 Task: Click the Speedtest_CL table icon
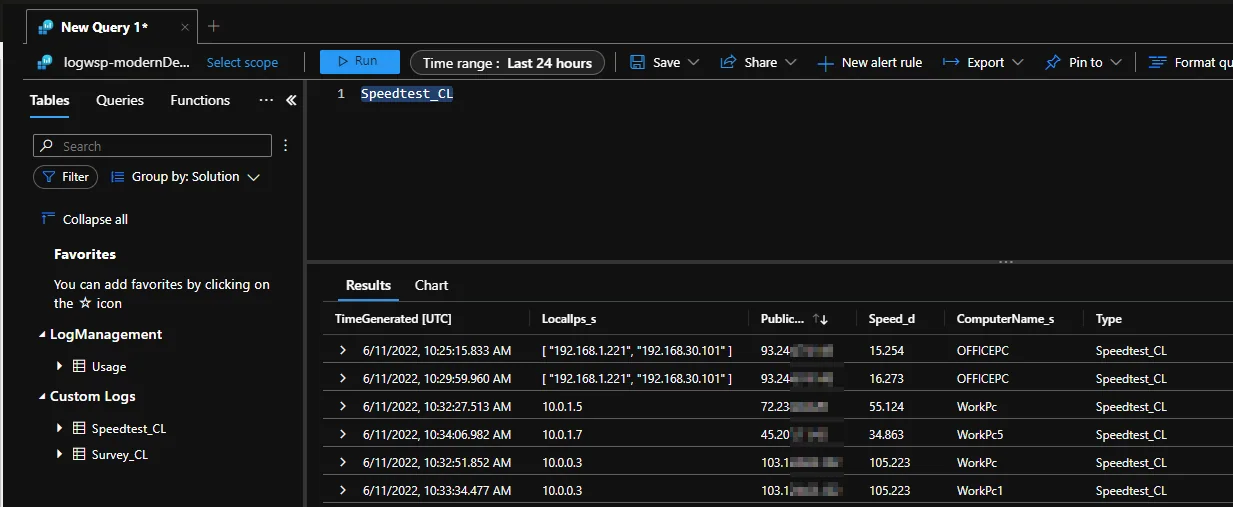[79, 428]
